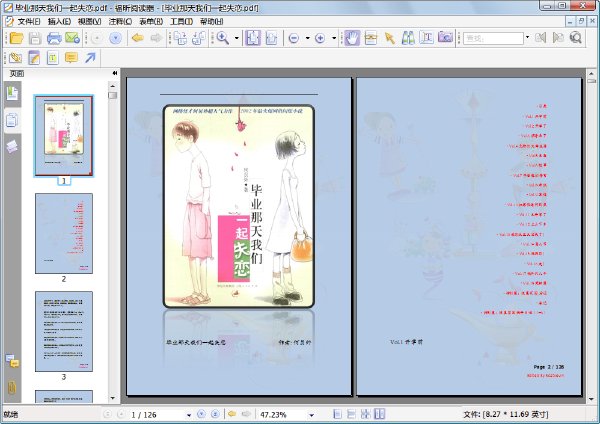Open the 文件(F) menu

coord(29,21)
